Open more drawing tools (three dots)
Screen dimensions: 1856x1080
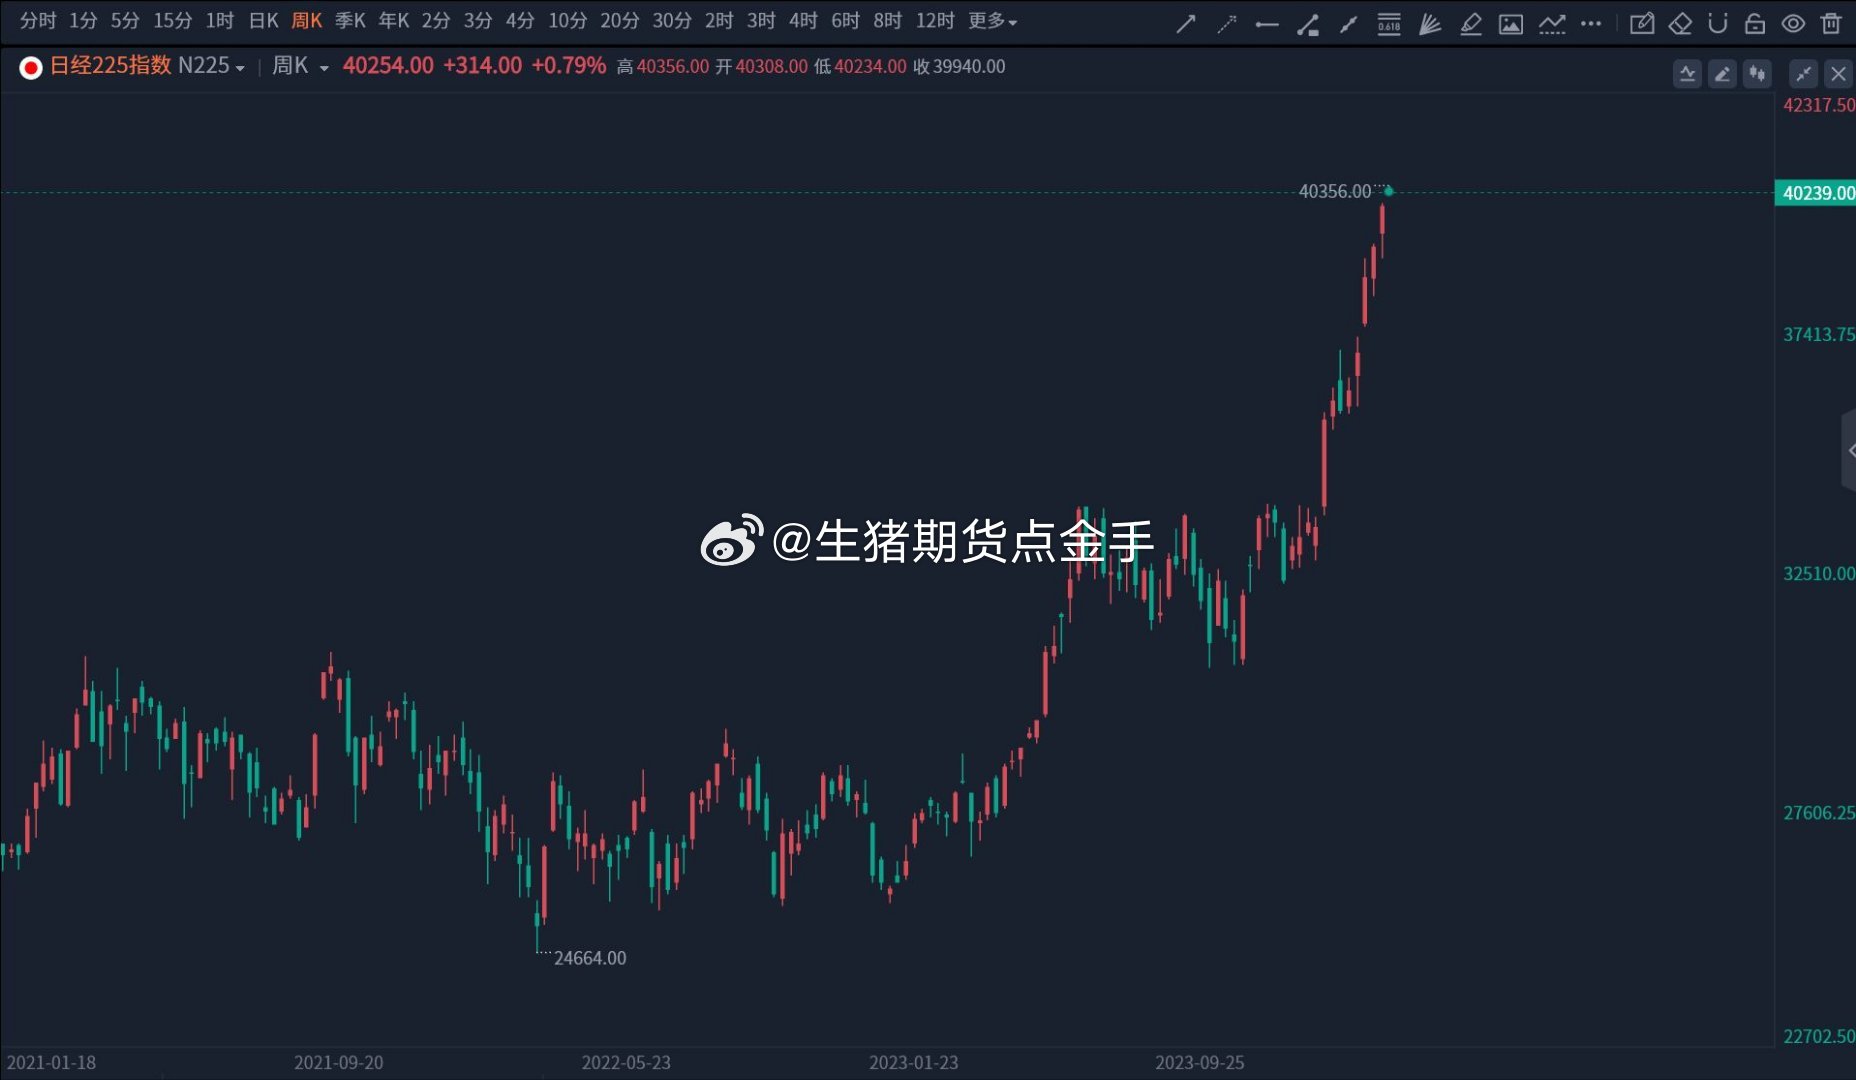coord(1591,23)
